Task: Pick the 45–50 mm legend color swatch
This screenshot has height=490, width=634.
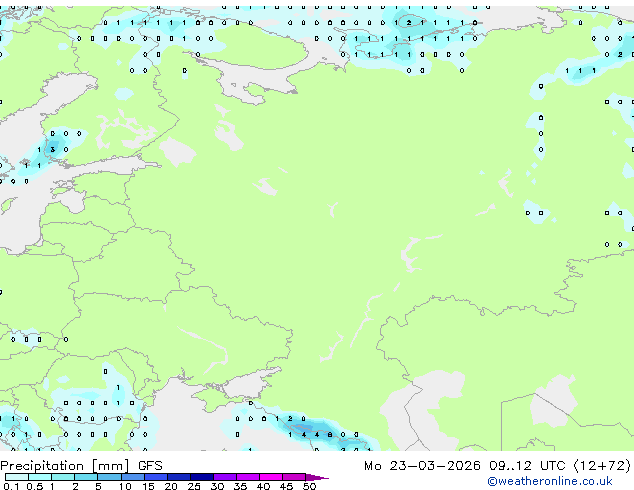Action: [294, 477]
